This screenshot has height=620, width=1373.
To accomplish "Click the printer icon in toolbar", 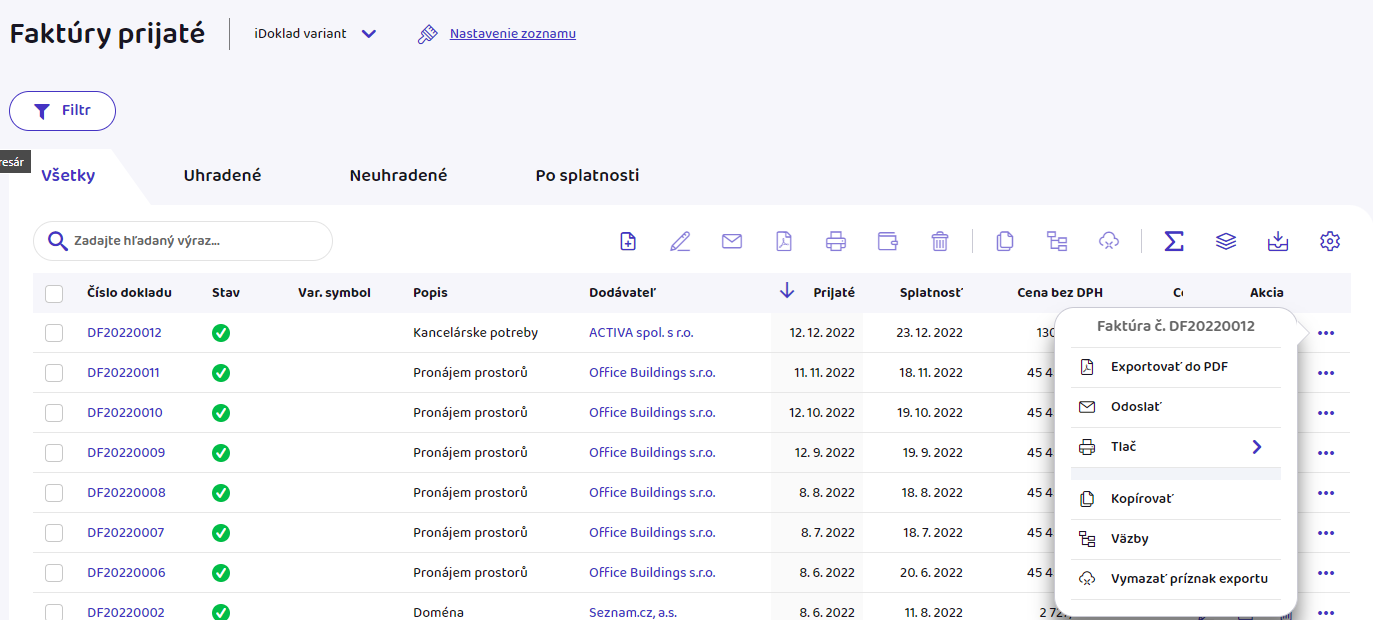I will 836,241.
